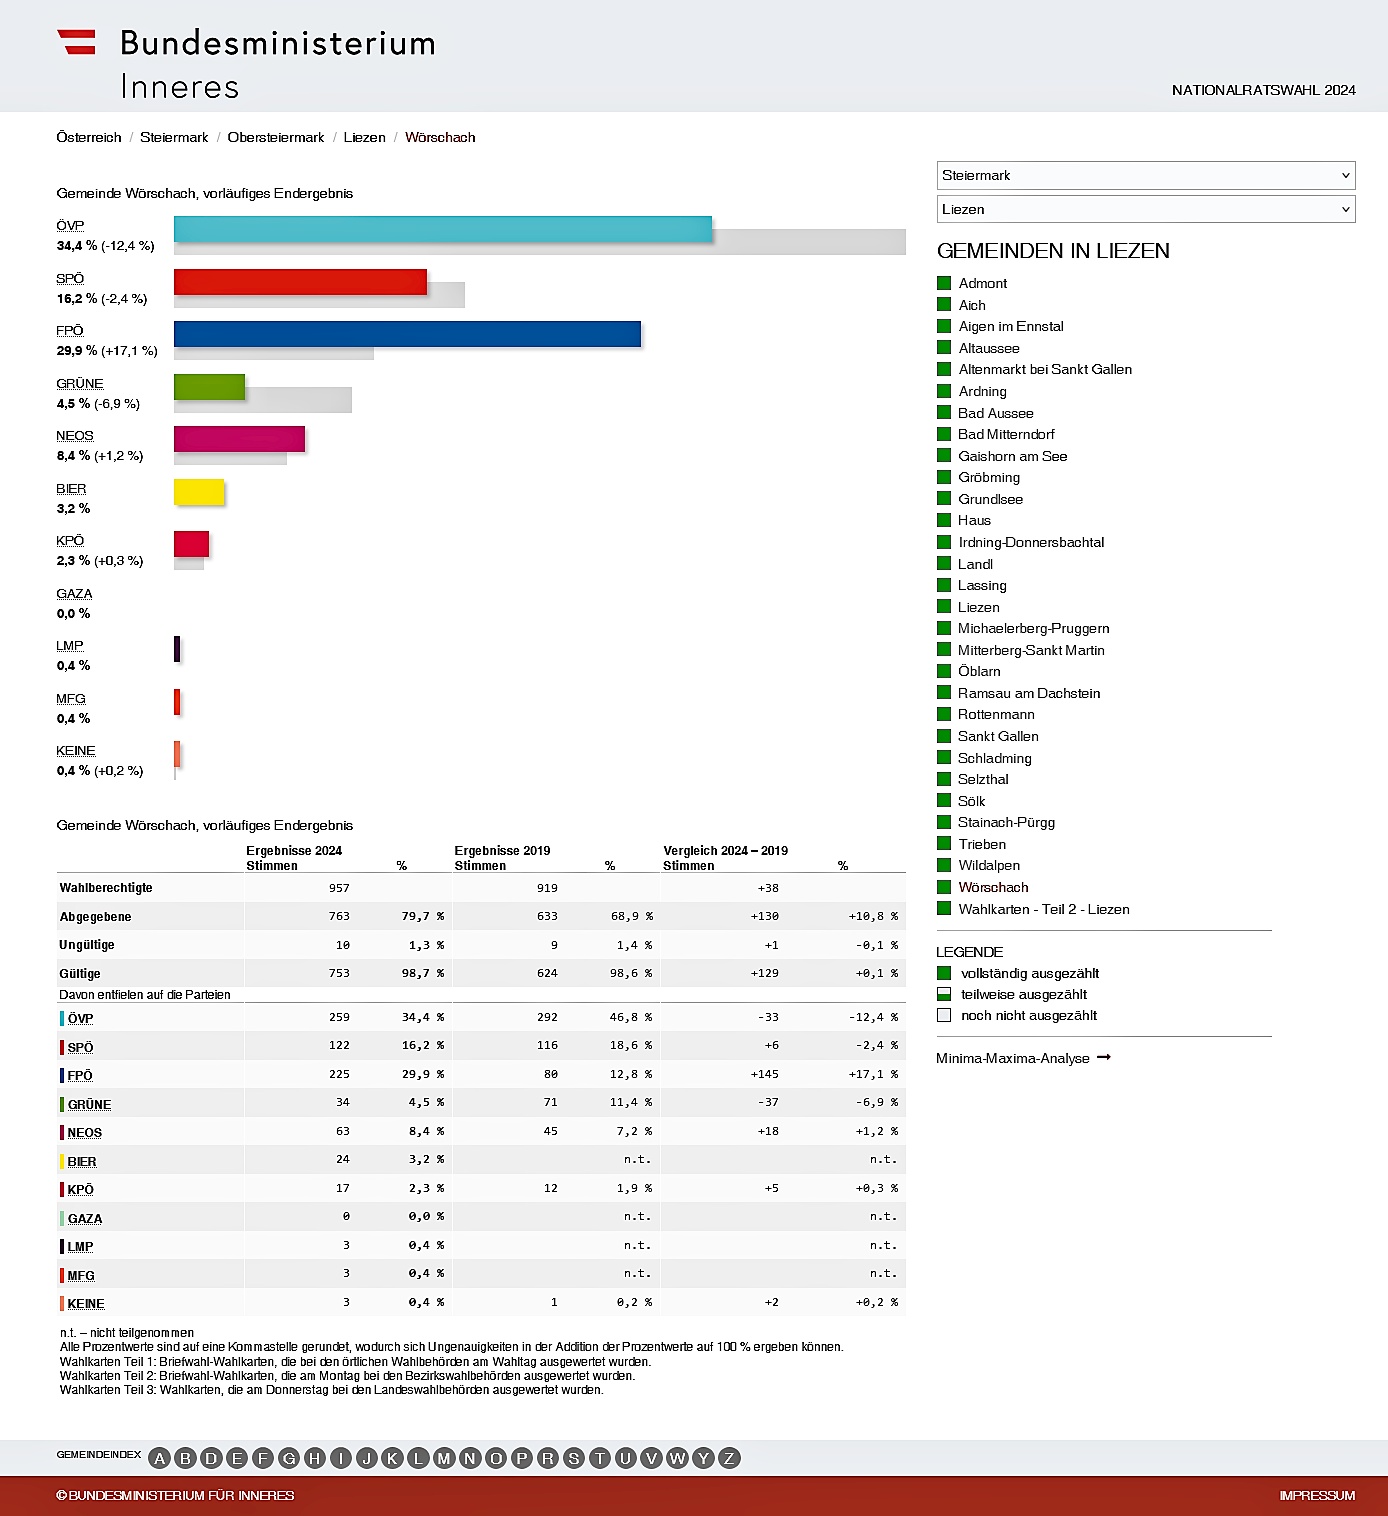Screen dimensions: 1388x1516
Task: Click the arrow next to Minima-Maxima-Analyse
Action: point(1104,1057)
